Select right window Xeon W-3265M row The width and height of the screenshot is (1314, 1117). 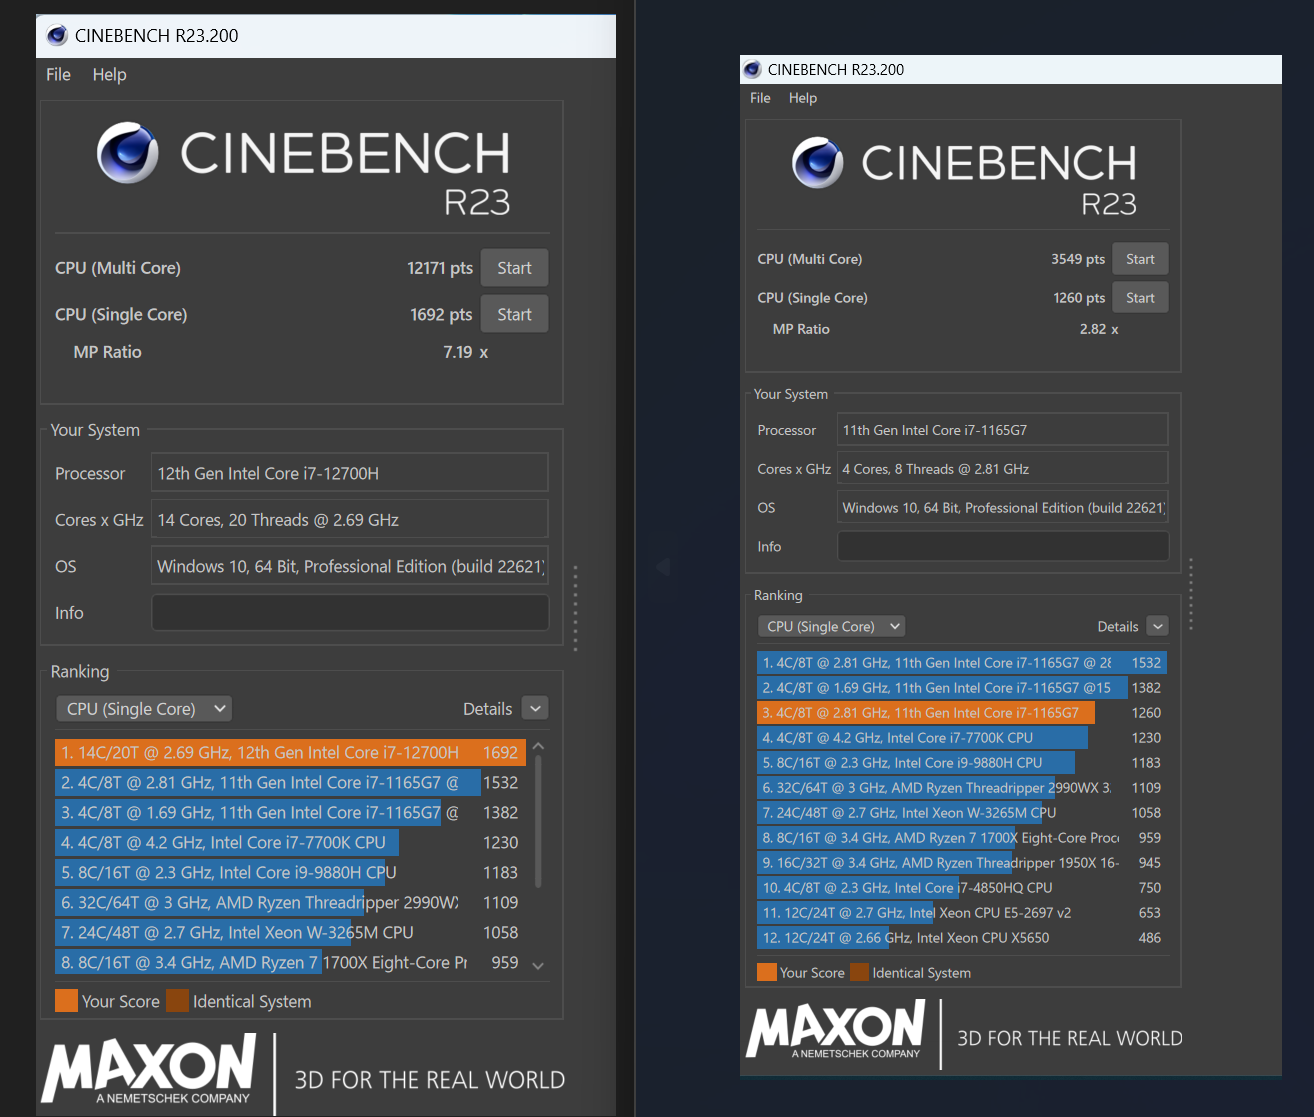point(962,813)
